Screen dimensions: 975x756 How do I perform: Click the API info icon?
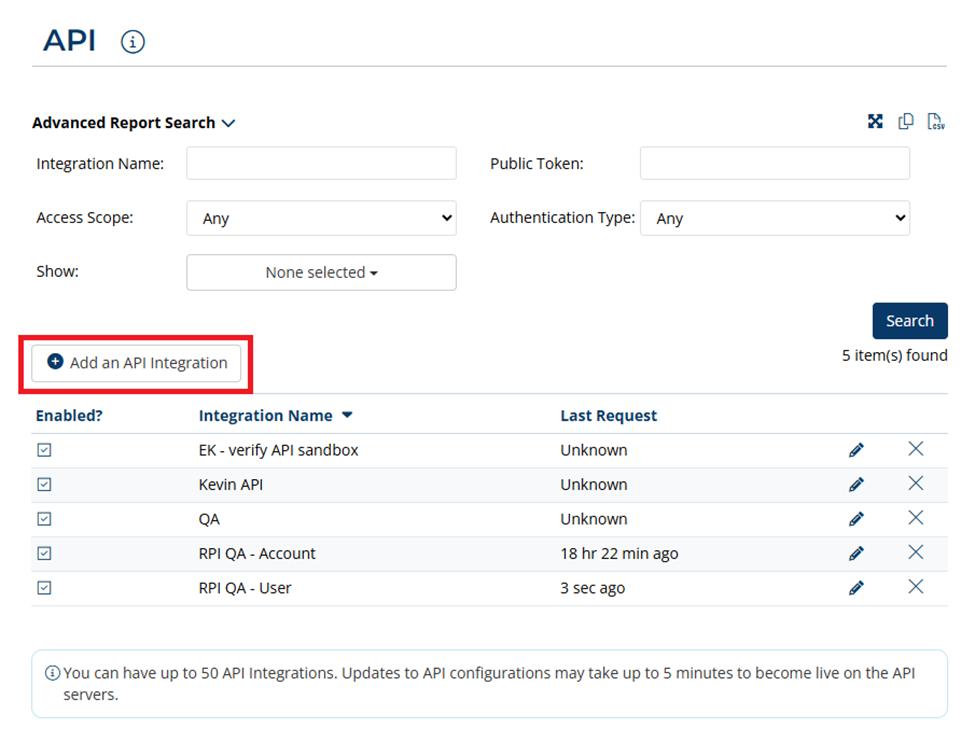pos(133,42)
